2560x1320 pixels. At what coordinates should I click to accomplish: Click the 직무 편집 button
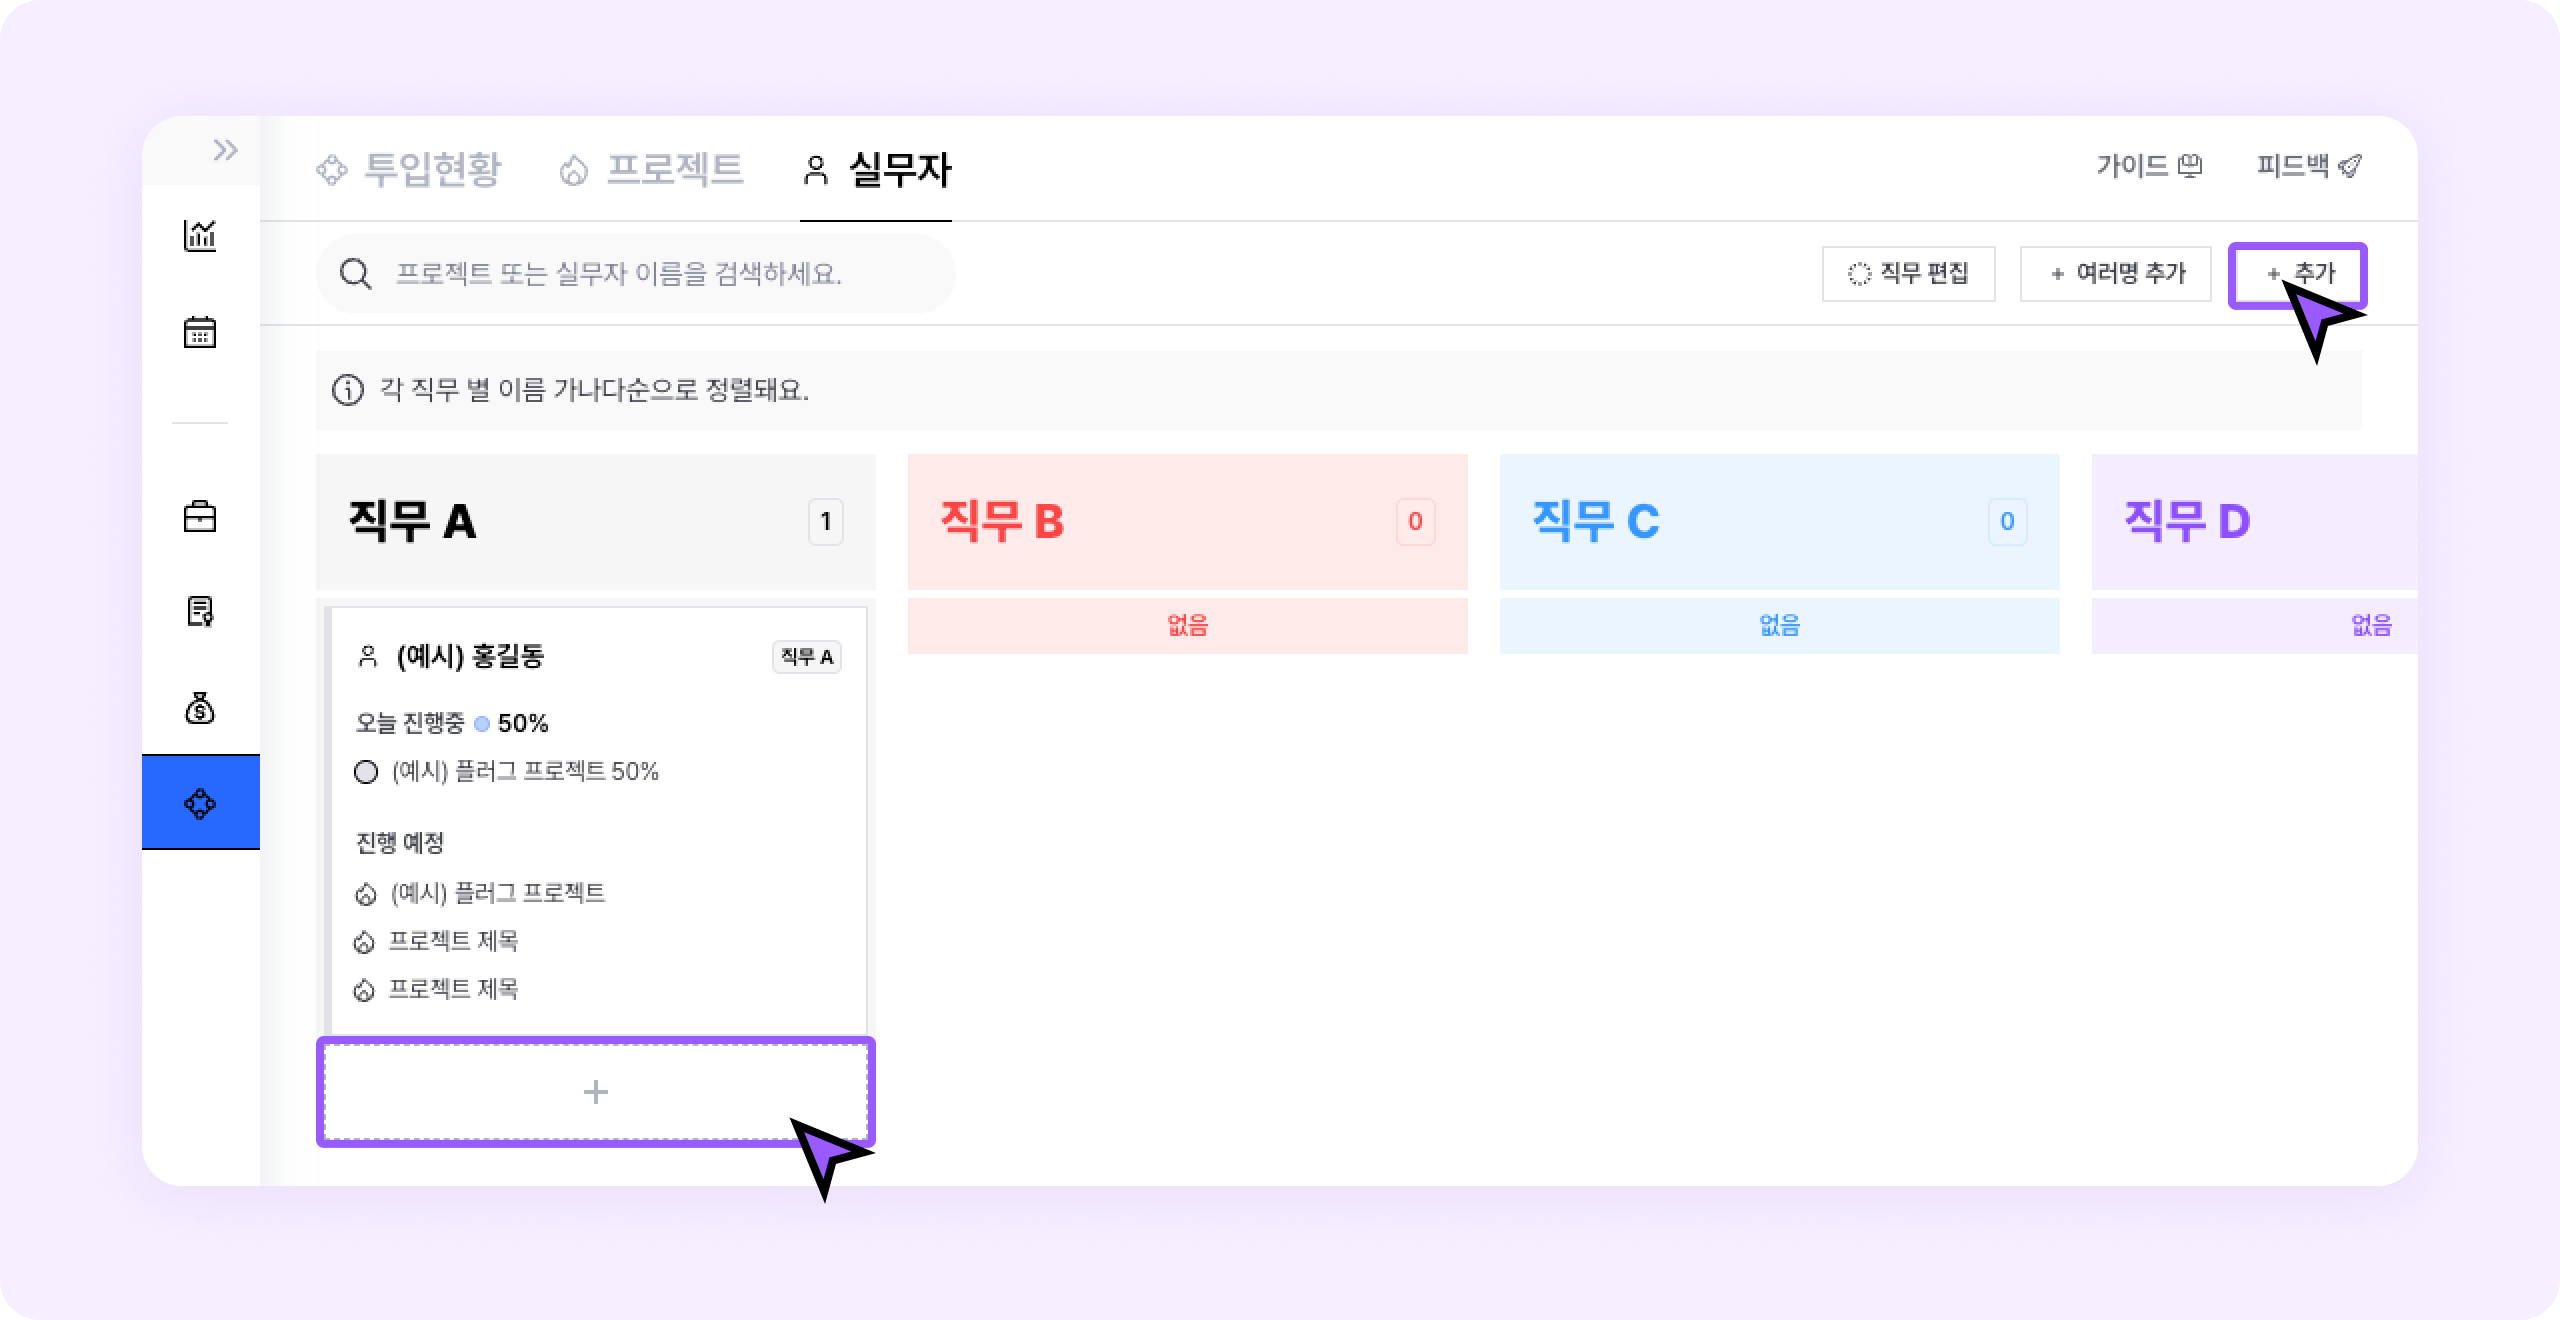1909,274
